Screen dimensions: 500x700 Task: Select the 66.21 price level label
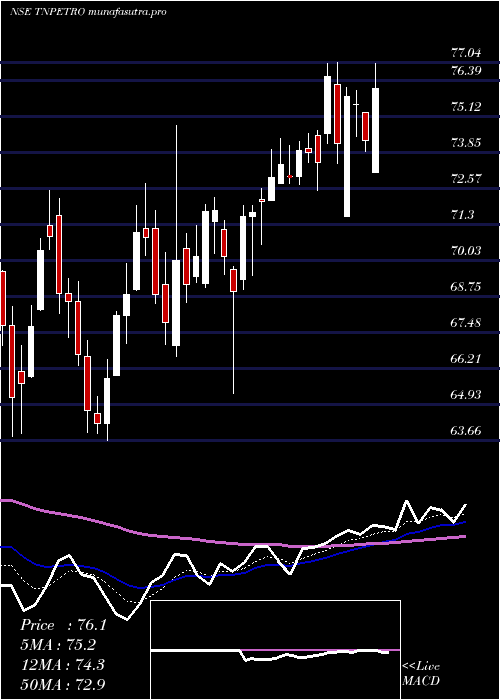tap(466, 359)
